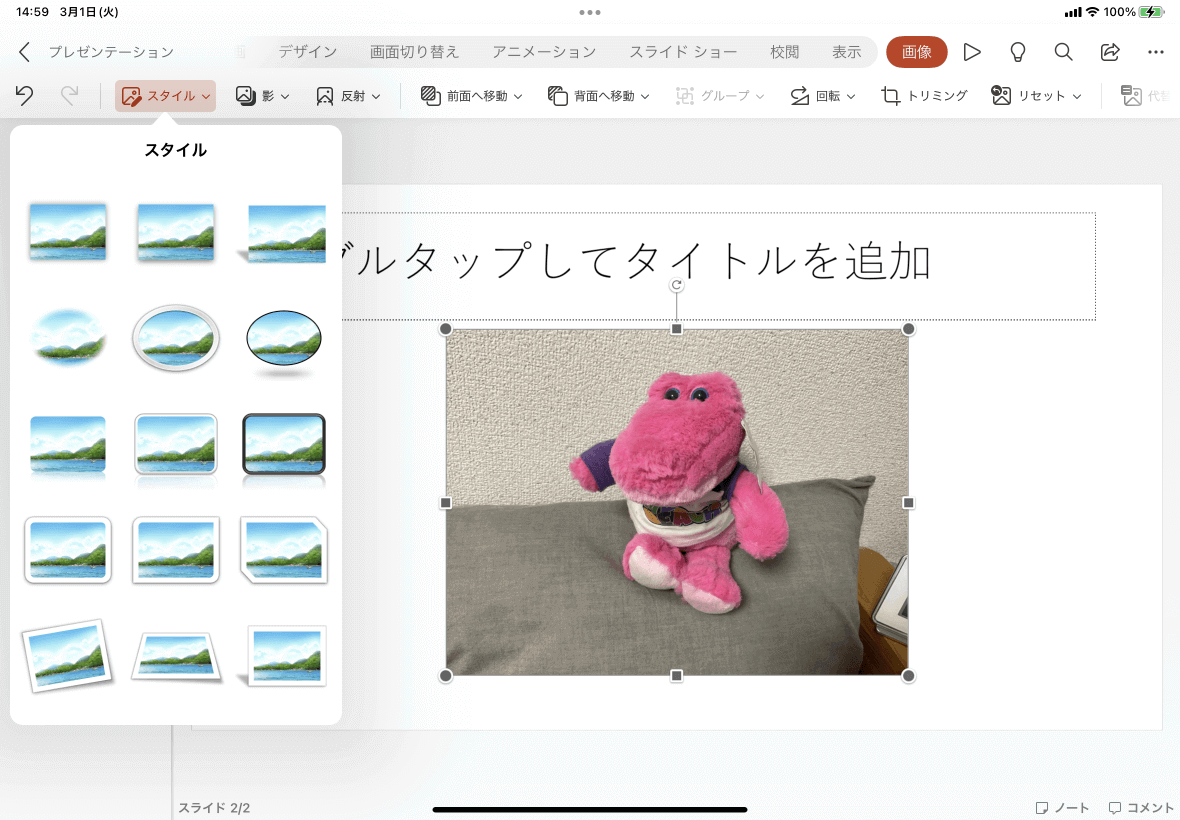The width and height of the screenshot is (1180, 820).
Task: Select the pink dinosaur plush image
Action: click(x=677, y=502)
